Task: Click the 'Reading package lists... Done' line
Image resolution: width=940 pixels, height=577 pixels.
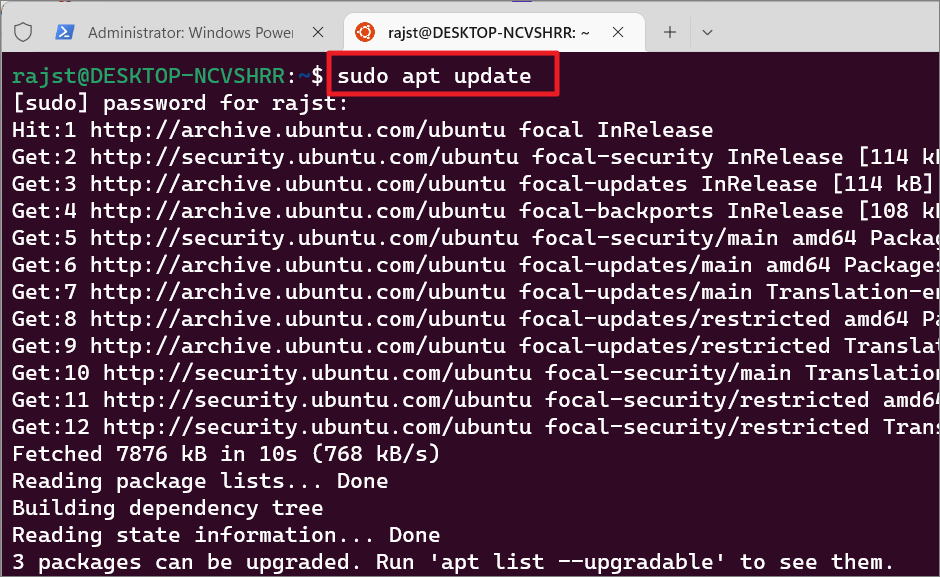Action: click(200, 481)
